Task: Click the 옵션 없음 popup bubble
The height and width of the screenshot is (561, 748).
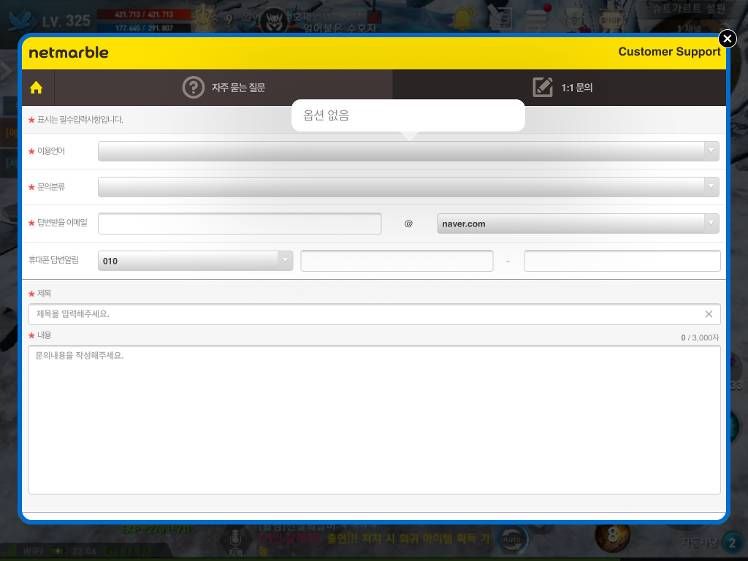Action: pos(408,115)
